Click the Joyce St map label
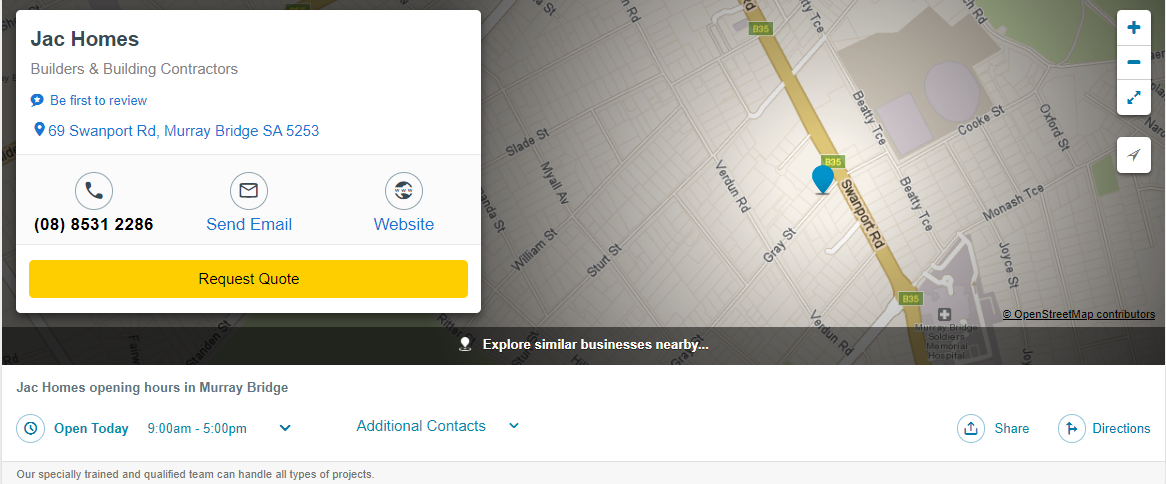Image resolution: width=1166 pixels, height=484 pixels. coord(1008,265)
